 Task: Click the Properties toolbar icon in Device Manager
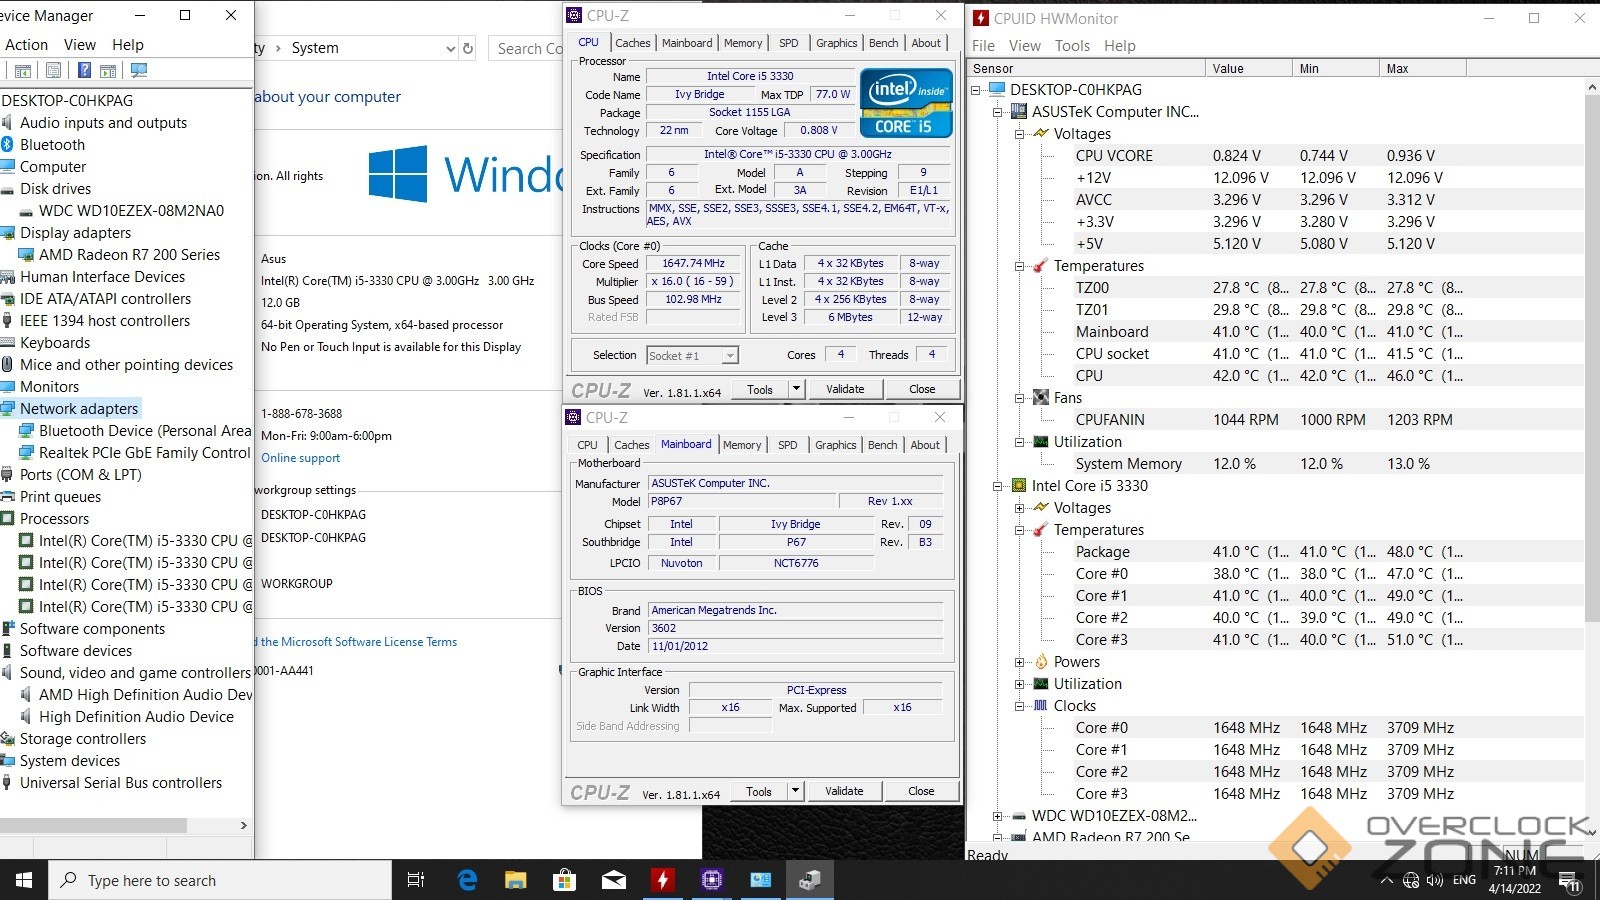tap(53, 70)
